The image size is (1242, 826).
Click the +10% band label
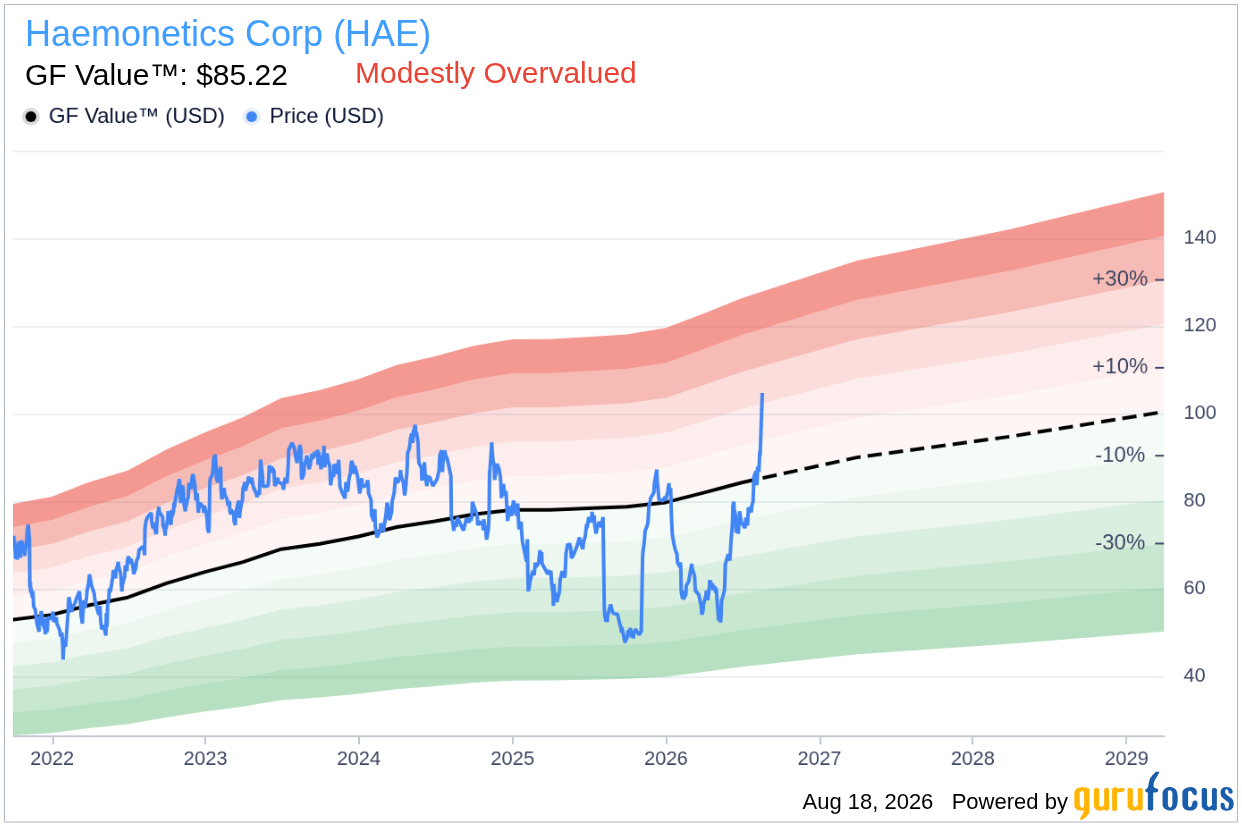tap(1120, 367)
